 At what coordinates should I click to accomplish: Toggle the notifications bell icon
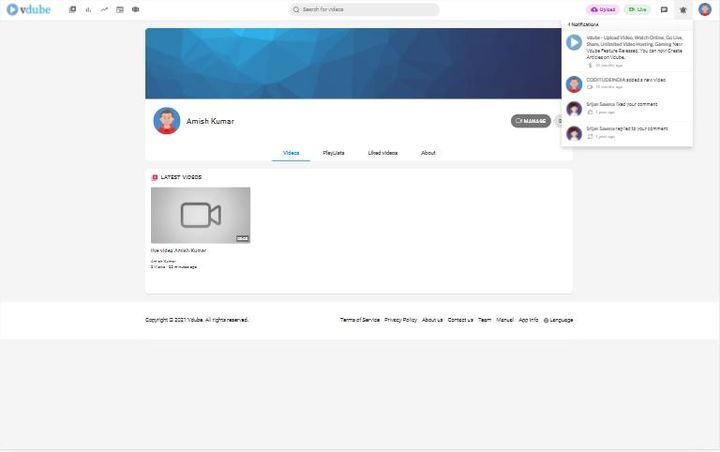[x=683, y=10]
